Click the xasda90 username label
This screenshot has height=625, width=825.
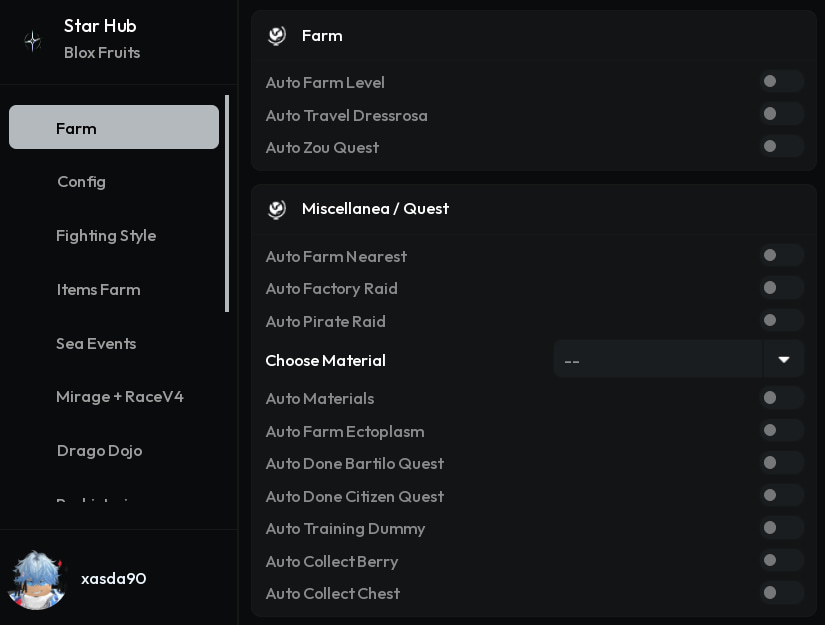[114, 579]
